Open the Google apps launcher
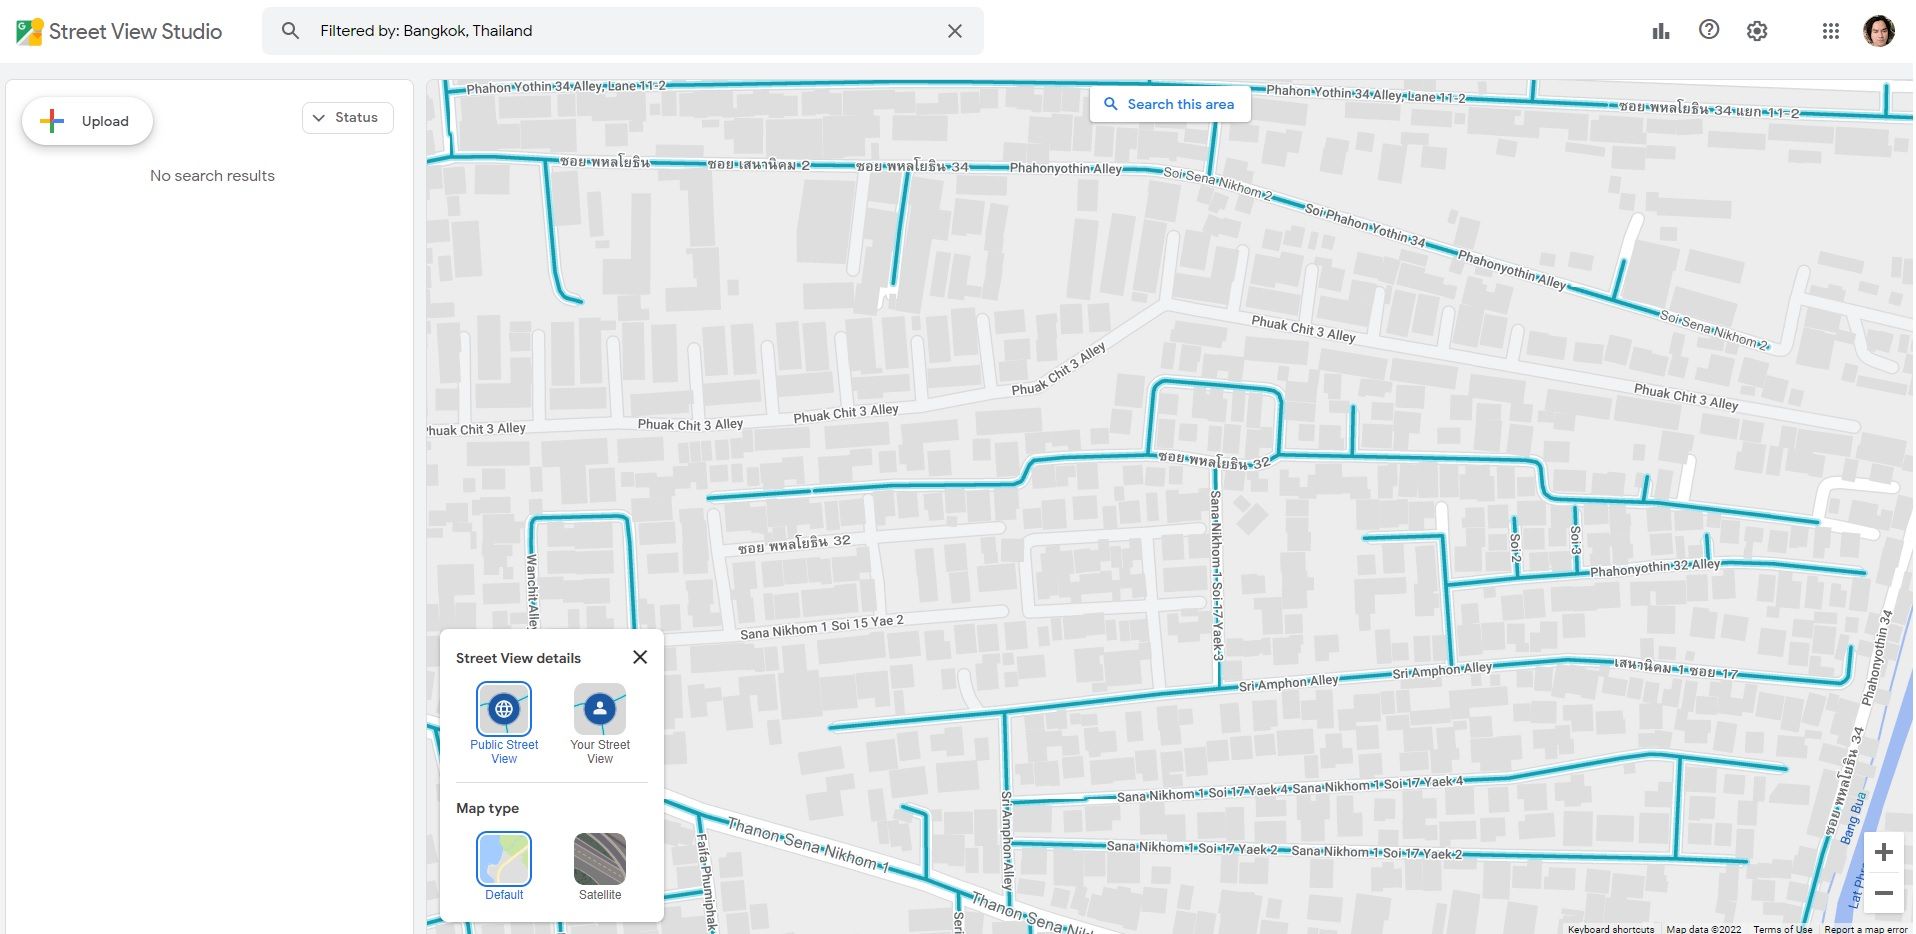The width and height of the screenshot is (1916, 934). [x=1831, y=31]
